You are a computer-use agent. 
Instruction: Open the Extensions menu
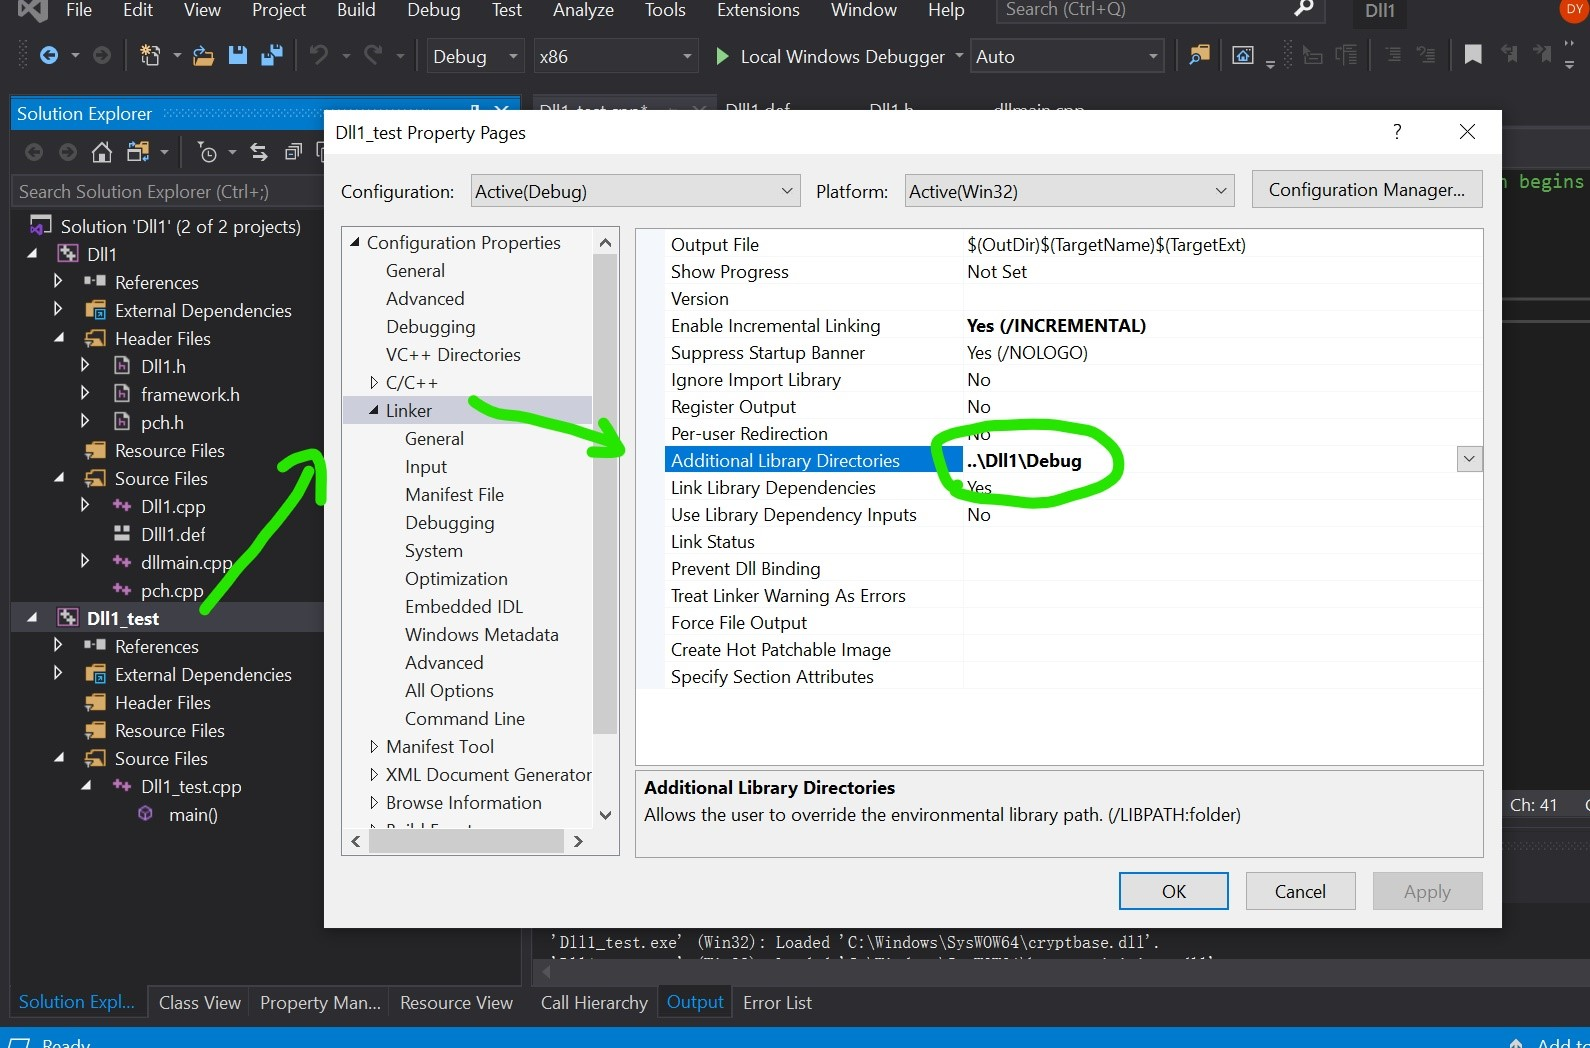[x=758, y=10]
